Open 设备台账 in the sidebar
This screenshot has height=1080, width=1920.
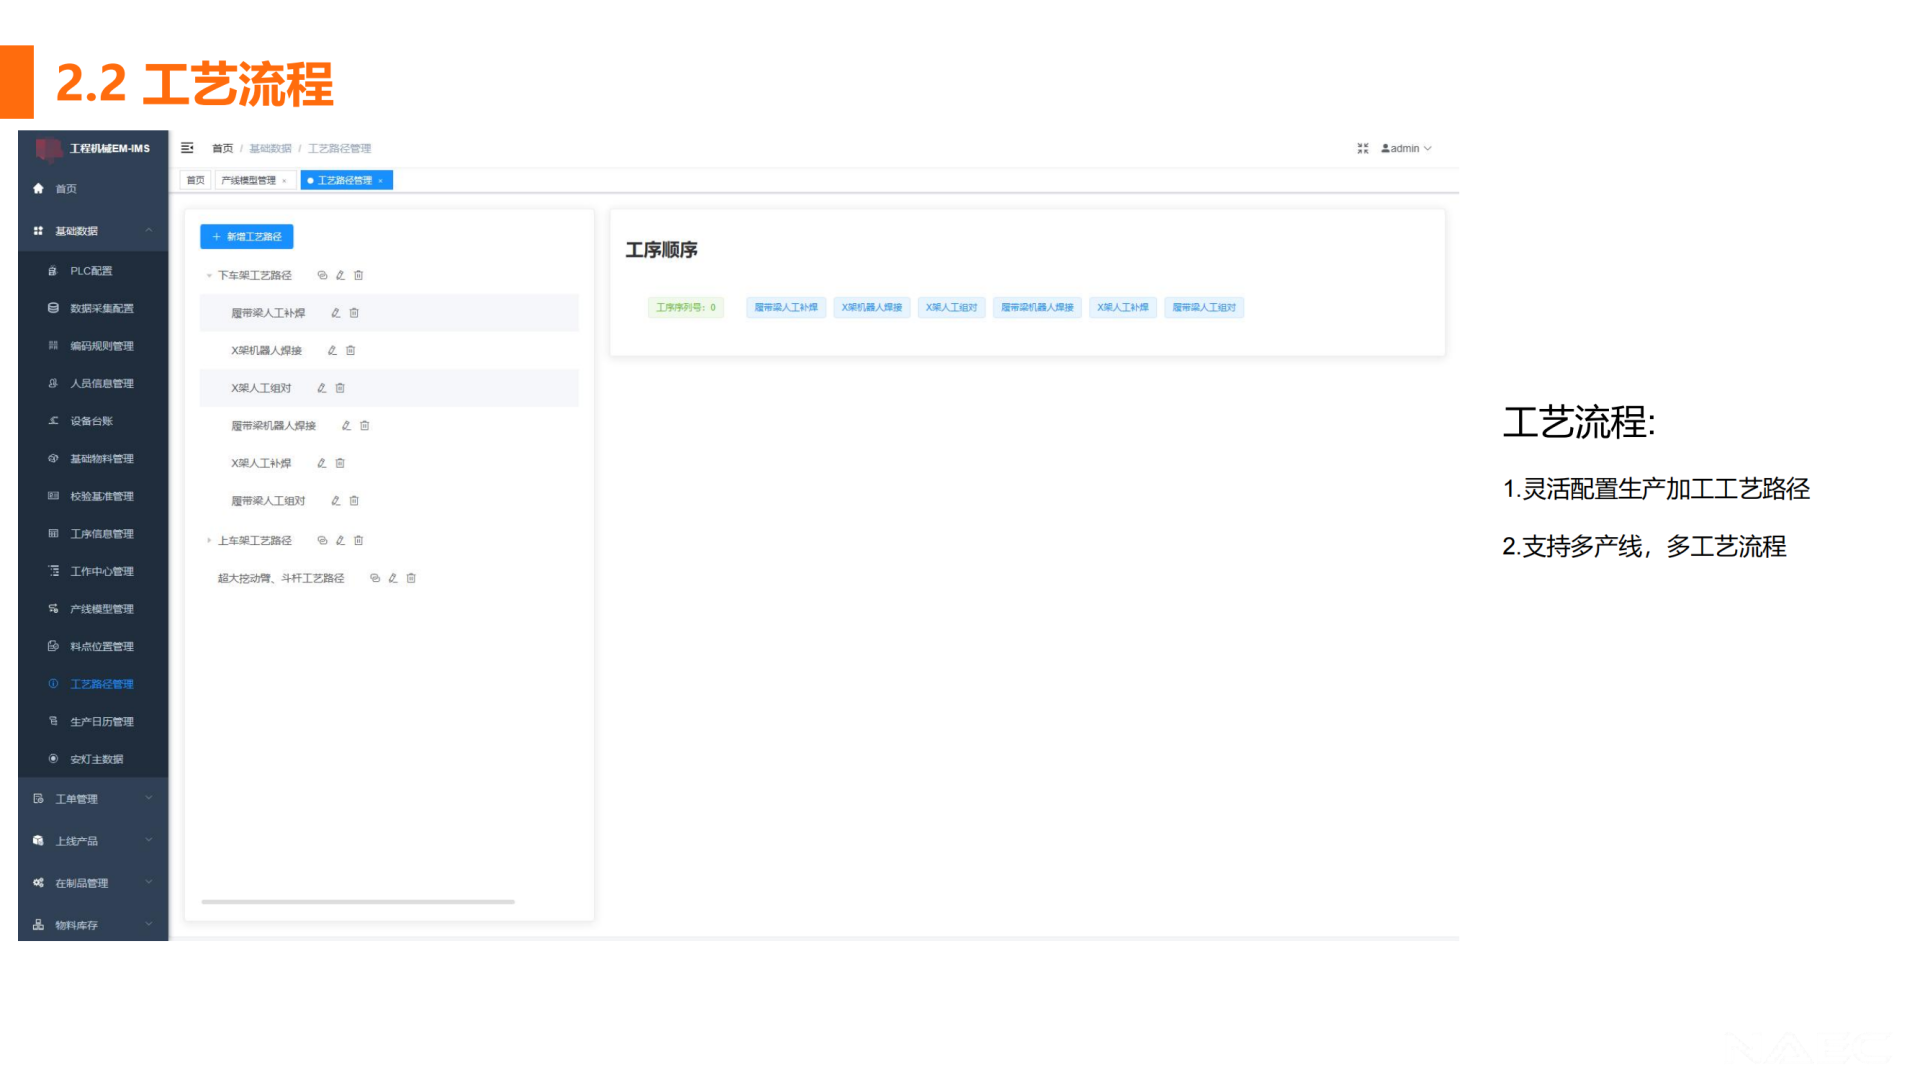point(93,421)
